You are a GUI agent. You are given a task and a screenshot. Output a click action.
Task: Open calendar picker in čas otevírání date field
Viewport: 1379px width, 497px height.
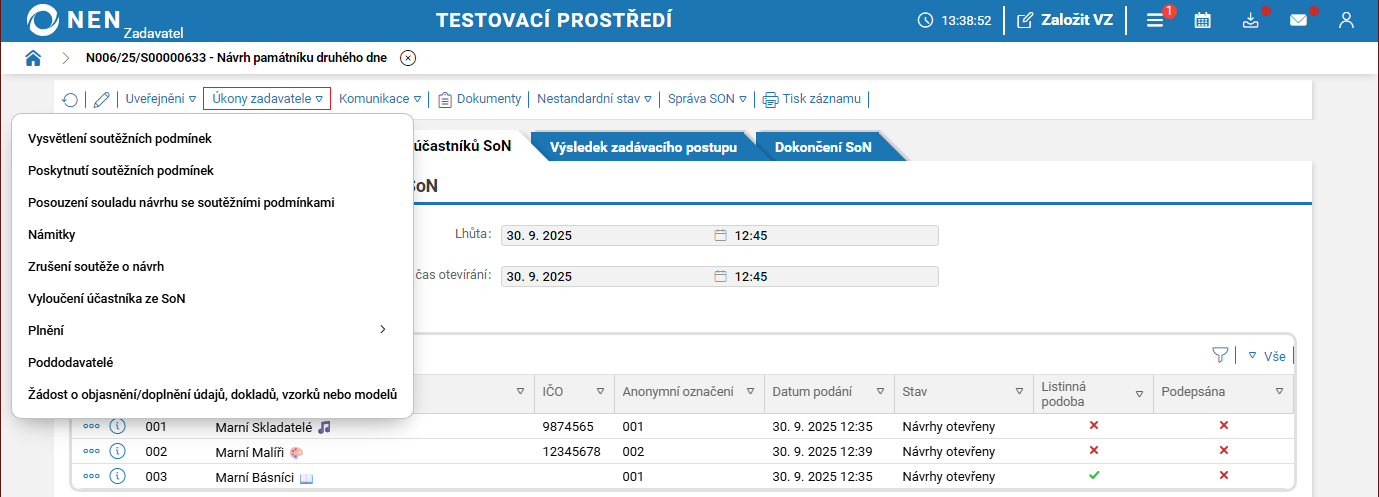coord(720,276)
